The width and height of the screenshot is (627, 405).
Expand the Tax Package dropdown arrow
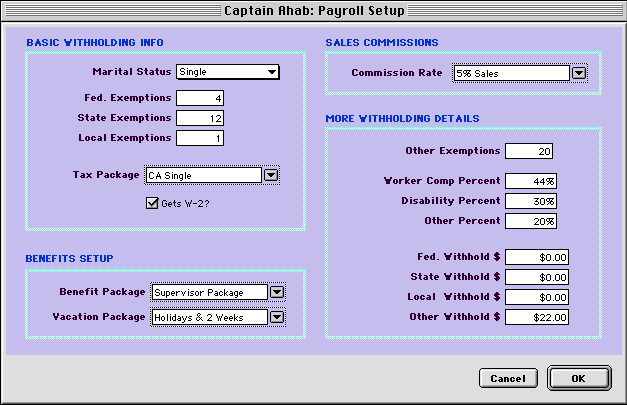[x=270, y=175]
